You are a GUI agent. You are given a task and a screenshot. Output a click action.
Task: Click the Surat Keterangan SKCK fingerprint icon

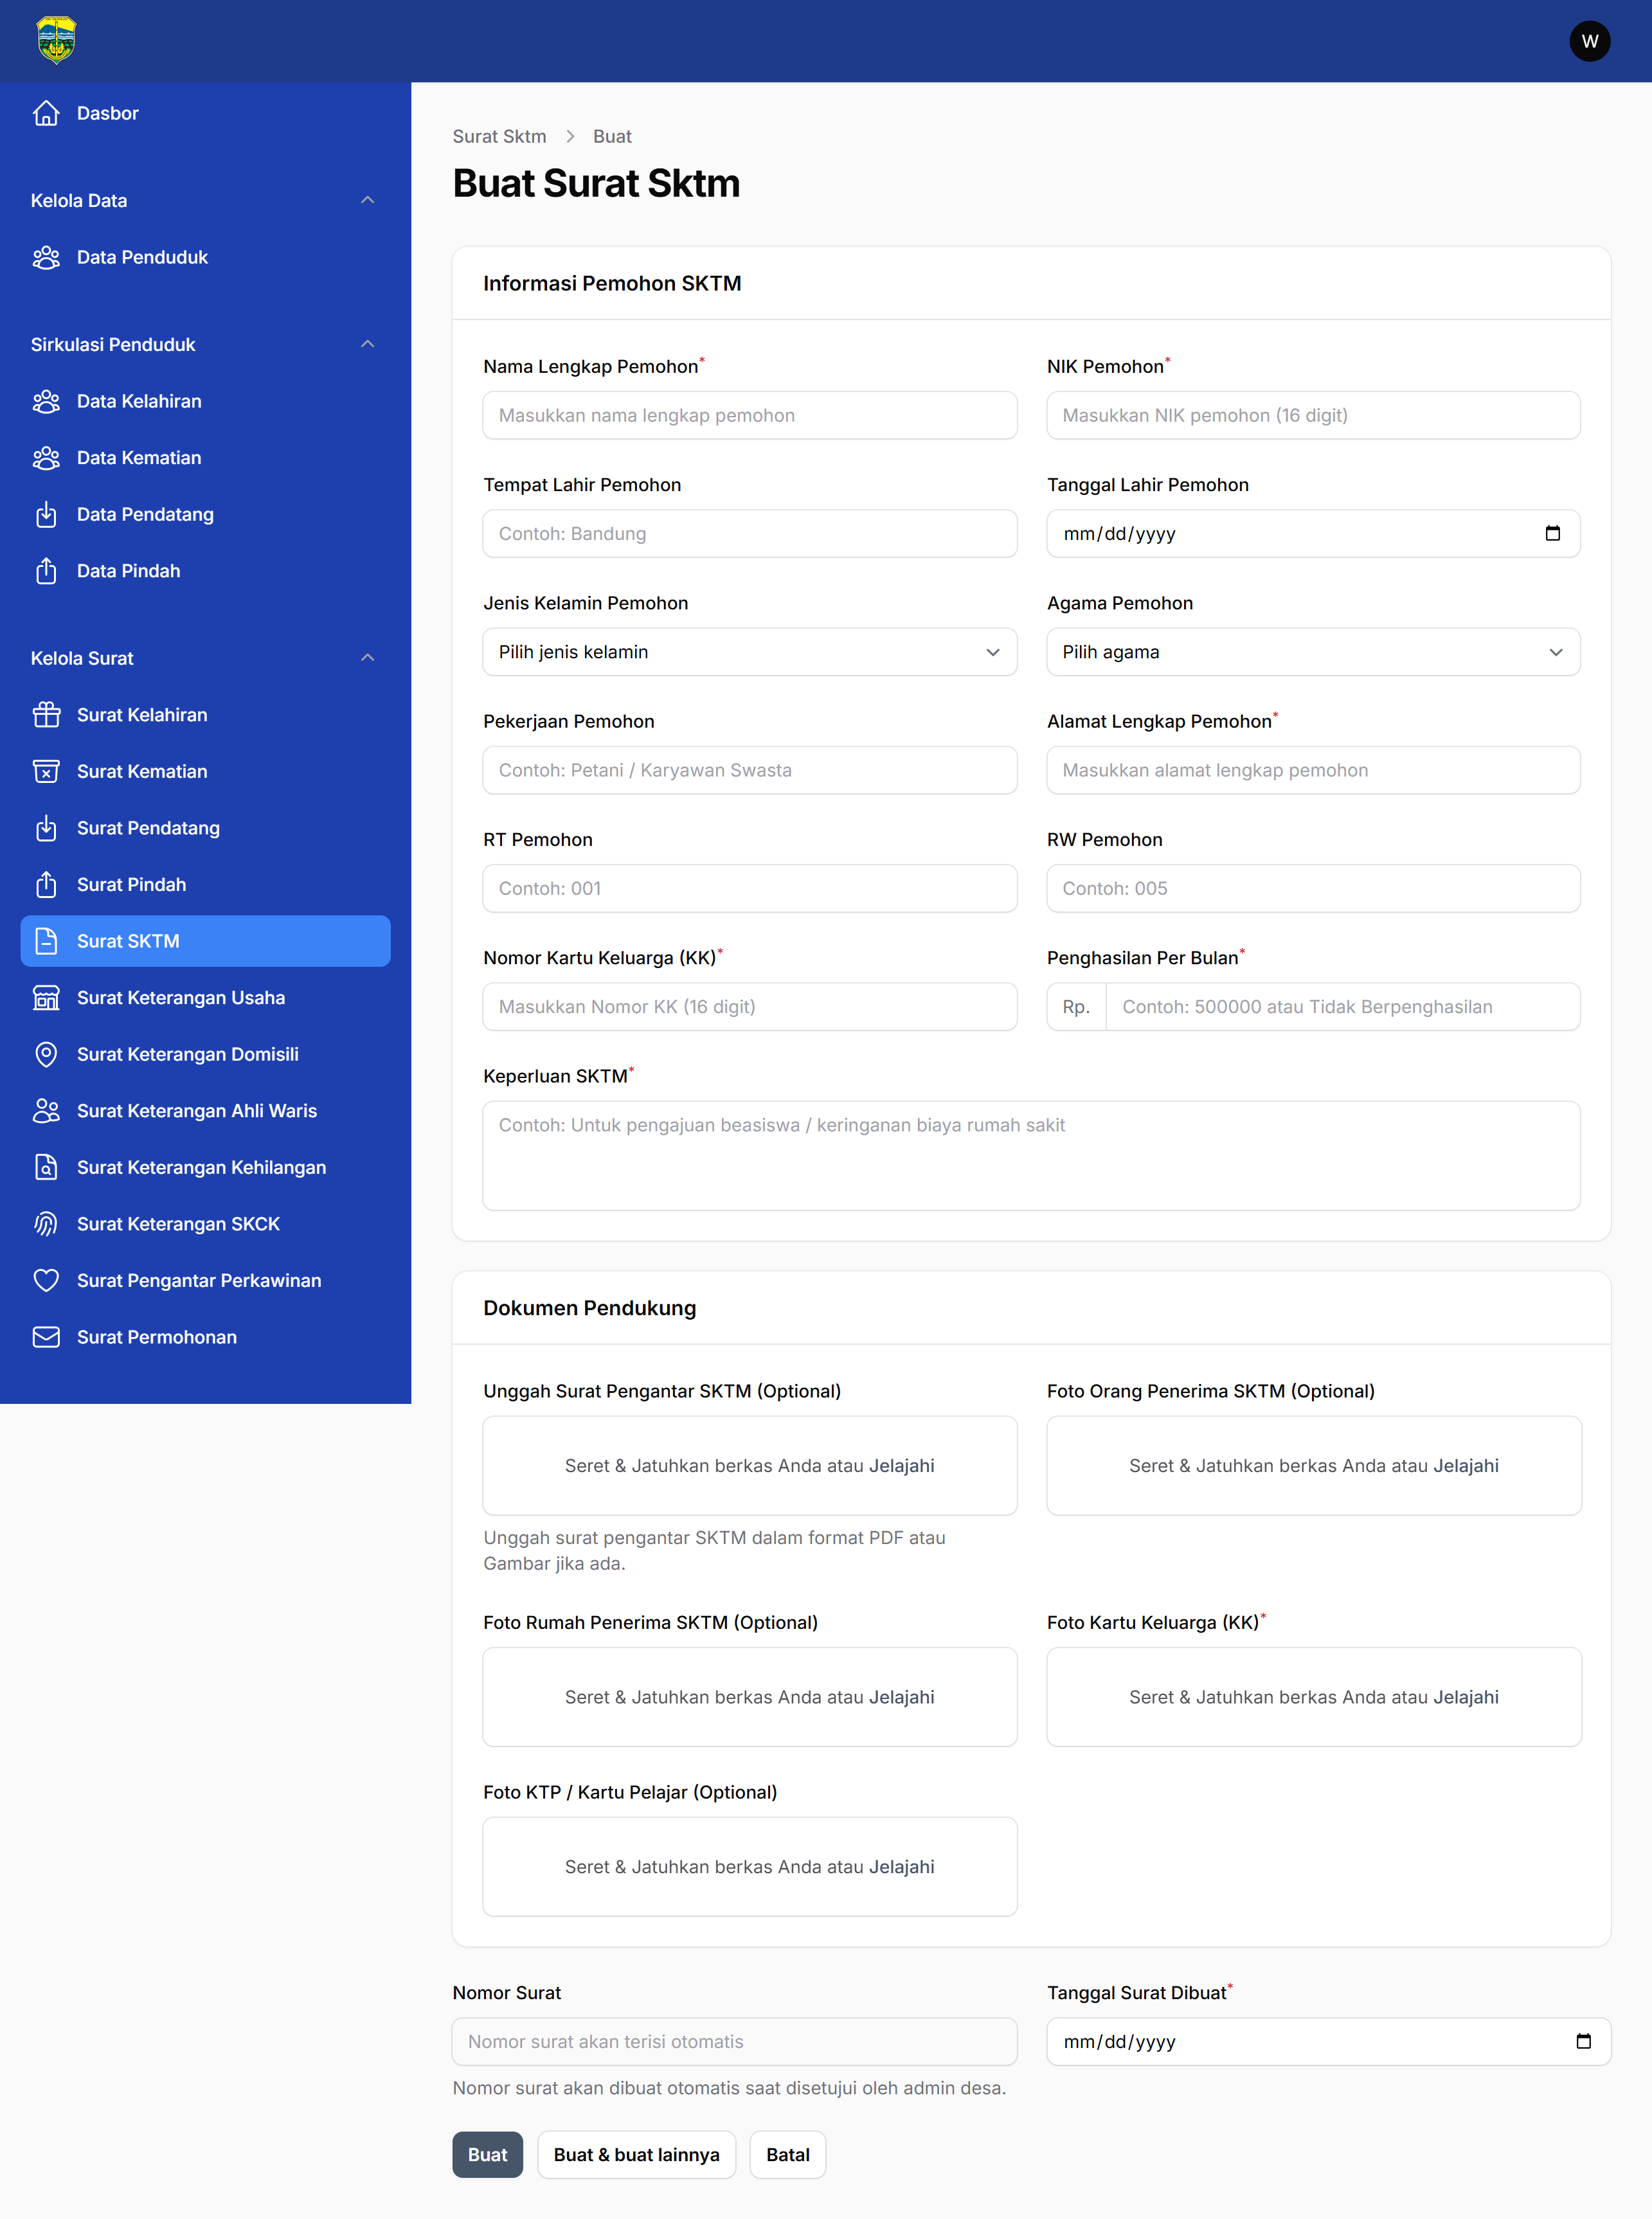pos(46,1224)
